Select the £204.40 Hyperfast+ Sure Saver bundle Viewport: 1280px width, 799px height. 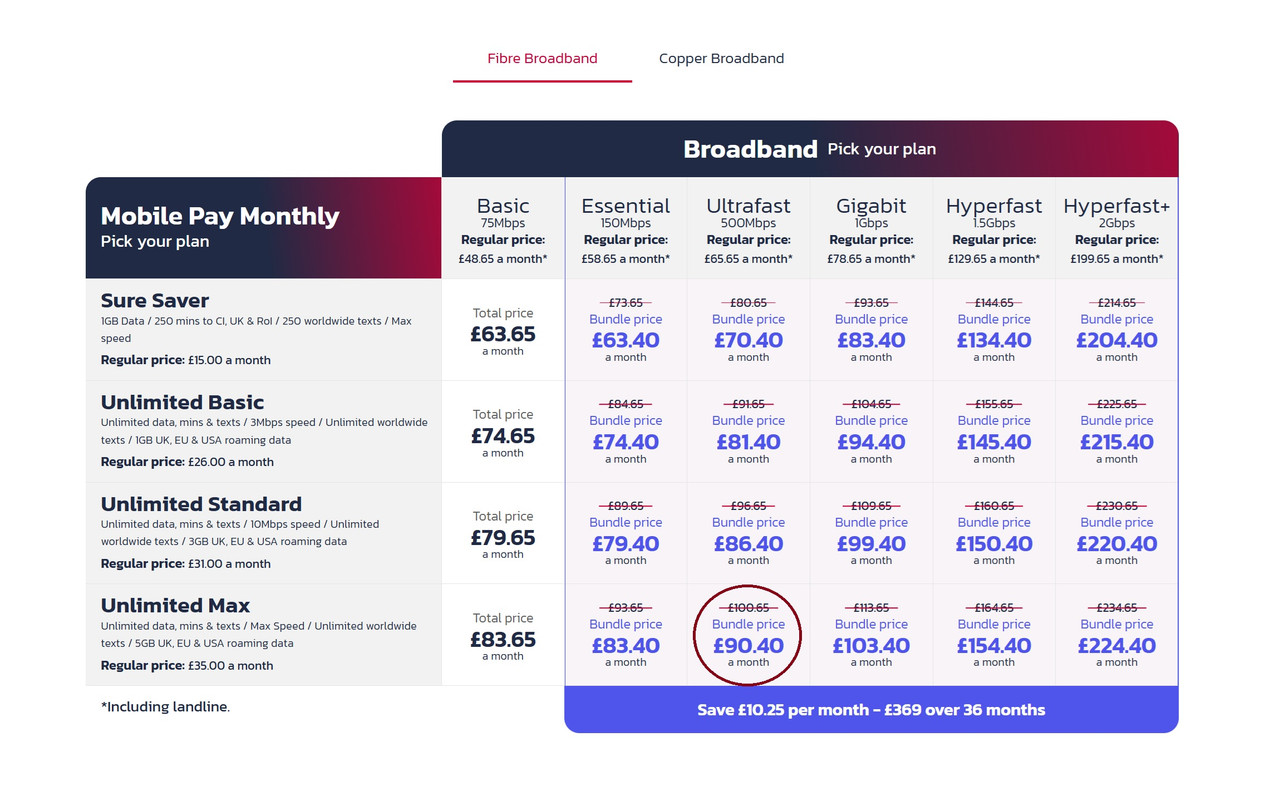click(x=1116, y=340)
